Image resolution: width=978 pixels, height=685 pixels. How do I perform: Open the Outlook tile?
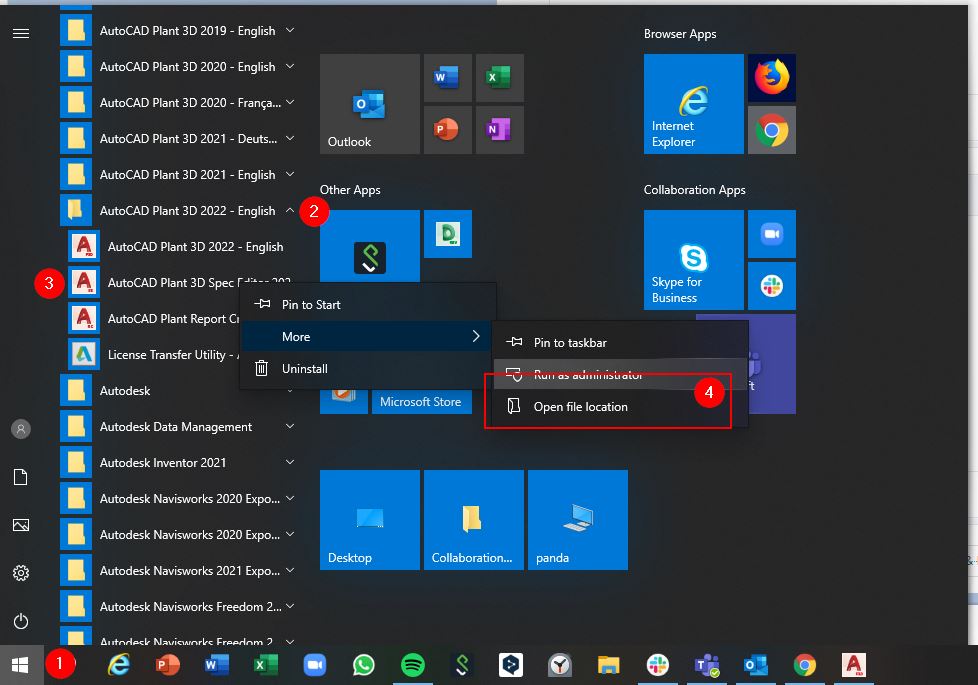(x=369, y=104)
